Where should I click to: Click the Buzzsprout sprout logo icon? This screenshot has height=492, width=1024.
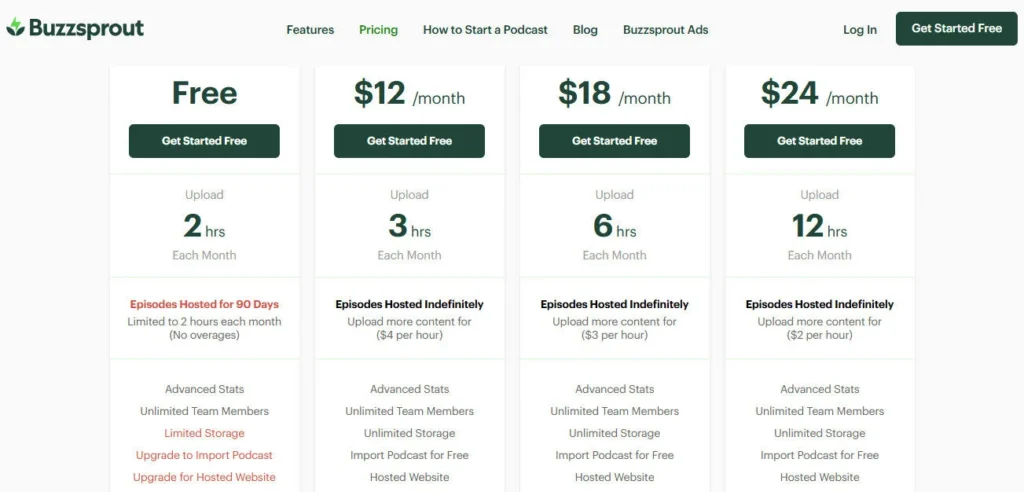point(16,28)
